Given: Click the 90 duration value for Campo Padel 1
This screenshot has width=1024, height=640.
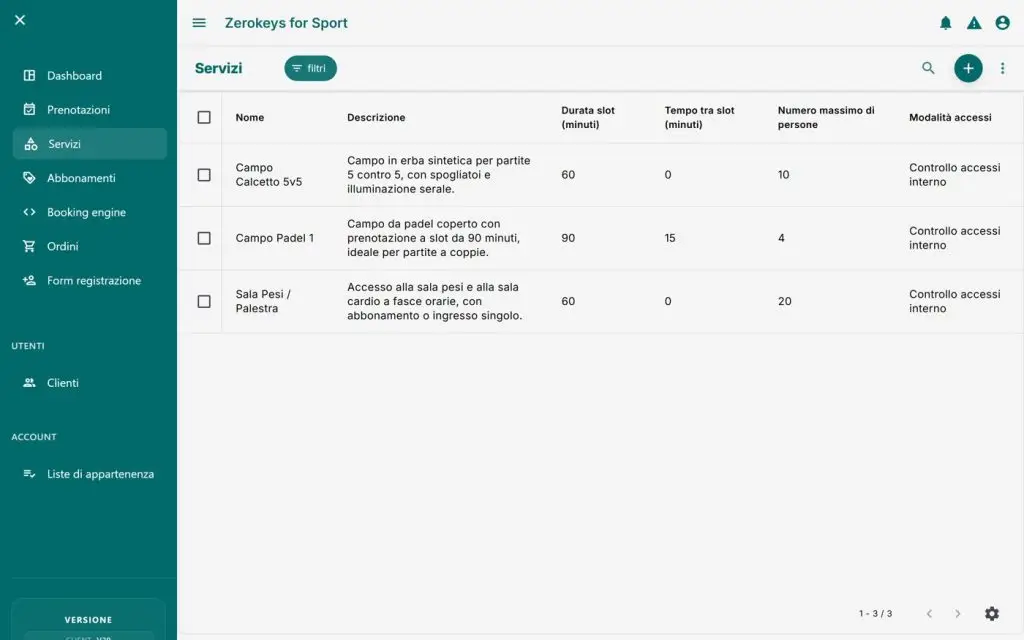Looking at the screenshot, I should click(x=568, y=238).
